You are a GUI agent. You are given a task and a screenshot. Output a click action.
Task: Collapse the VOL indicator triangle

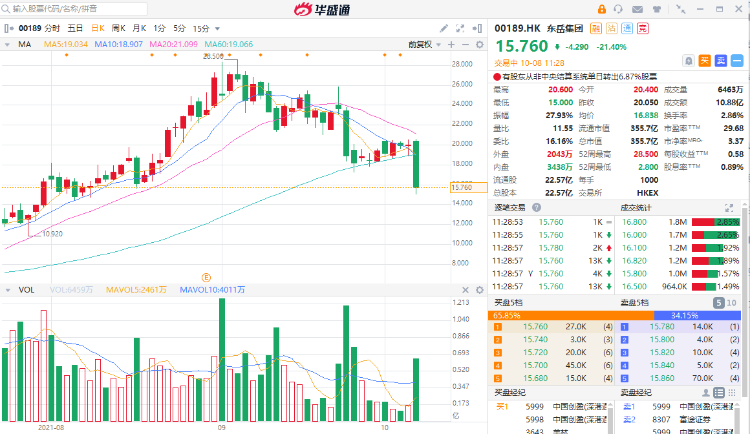pos(7,290)
